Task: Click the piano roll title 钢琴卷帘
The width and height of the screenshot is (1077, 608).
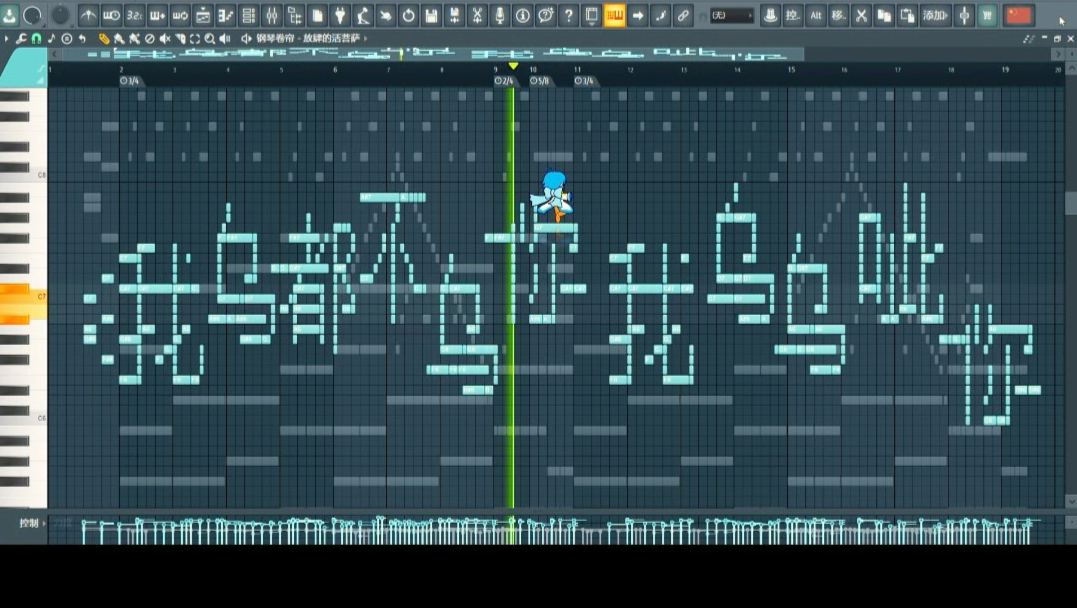Action: [275, 38]
